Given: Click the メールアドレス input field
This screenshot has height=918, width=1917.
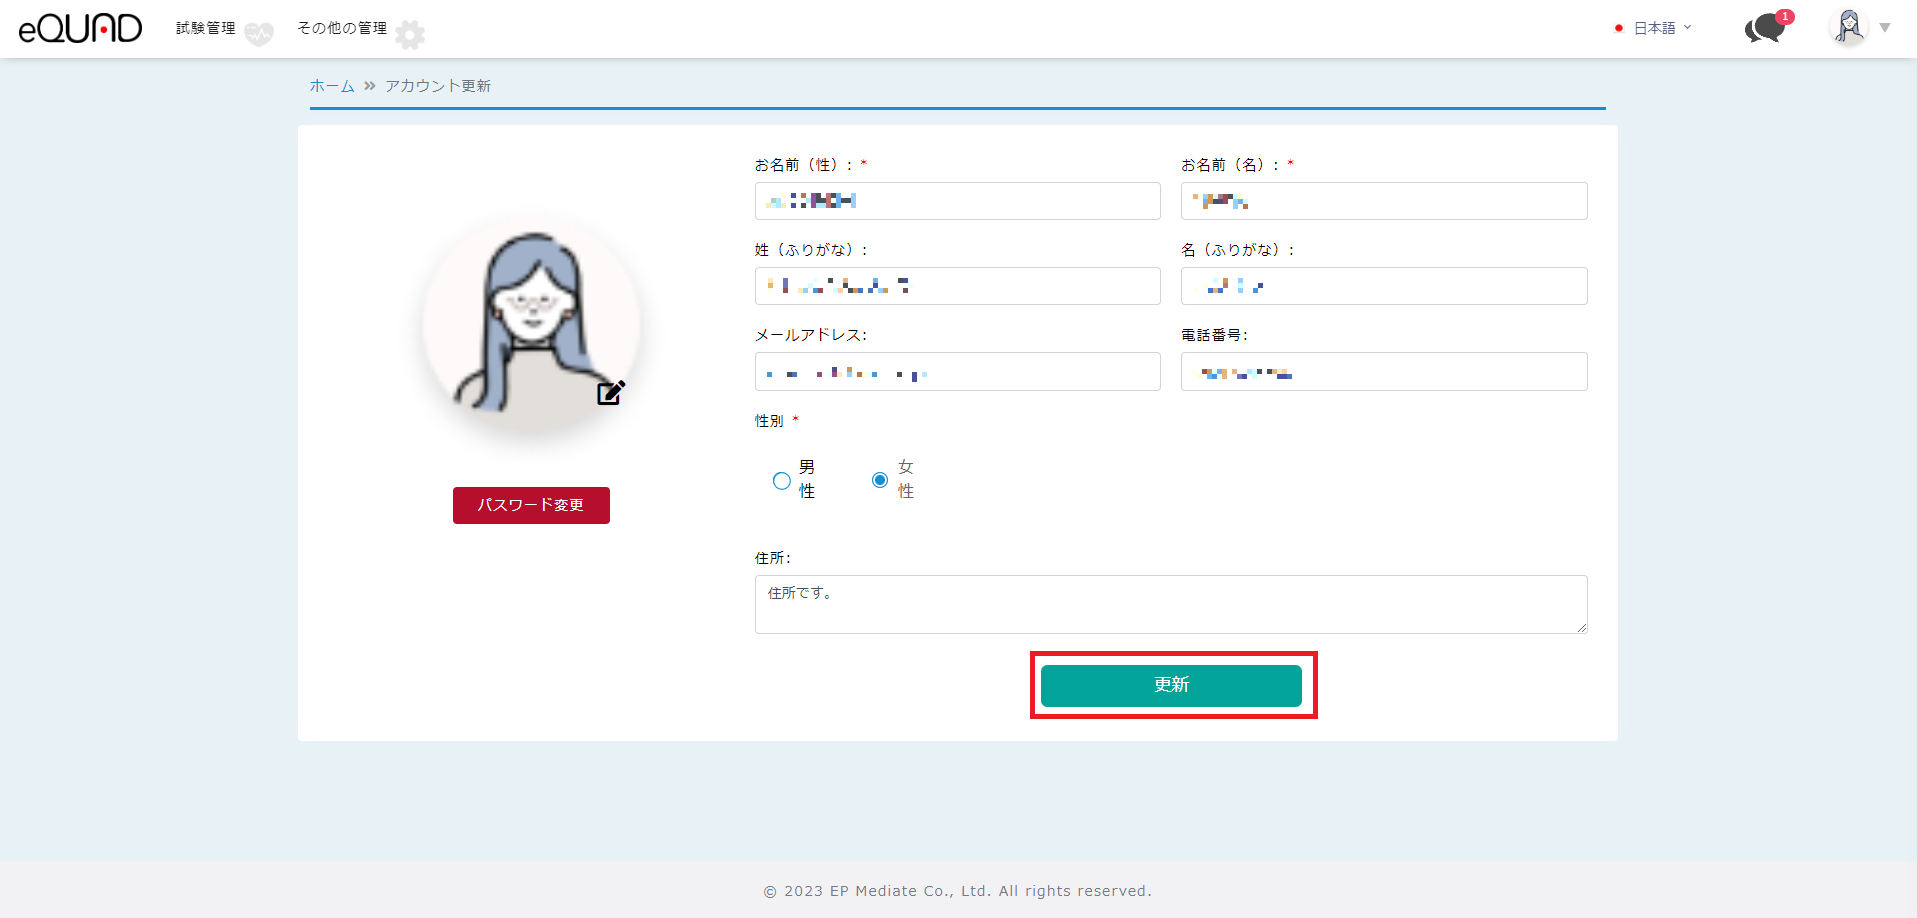Looking at the screenshot, I should (x=957, y=372).
